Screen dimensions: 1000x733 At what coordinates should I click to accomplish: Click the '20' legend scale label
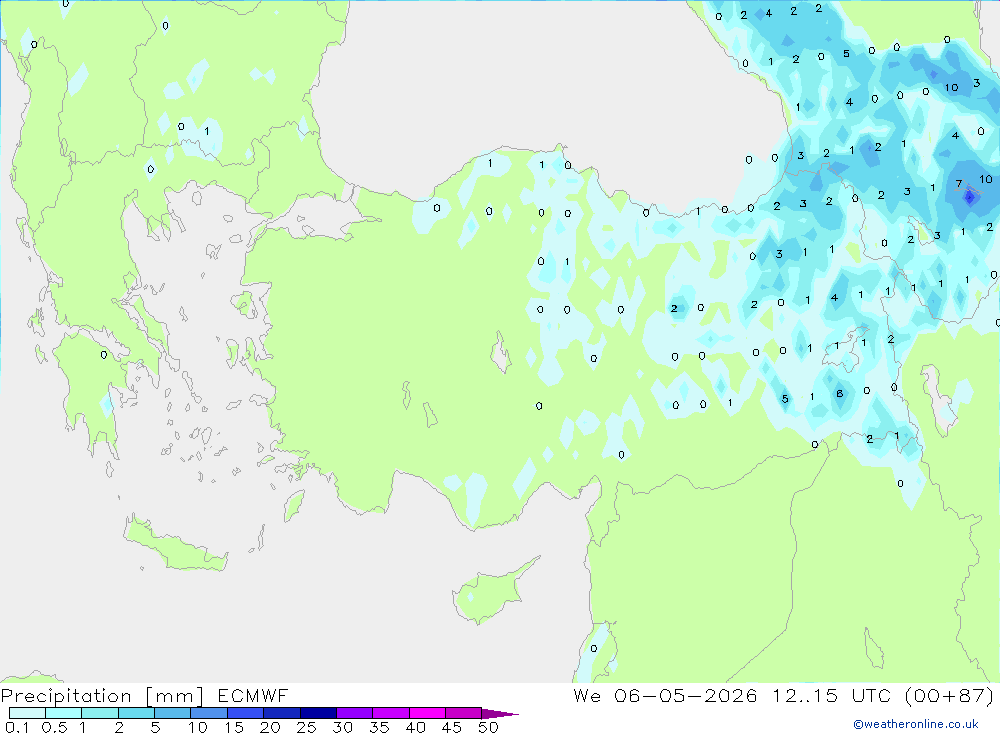(270, 727)
